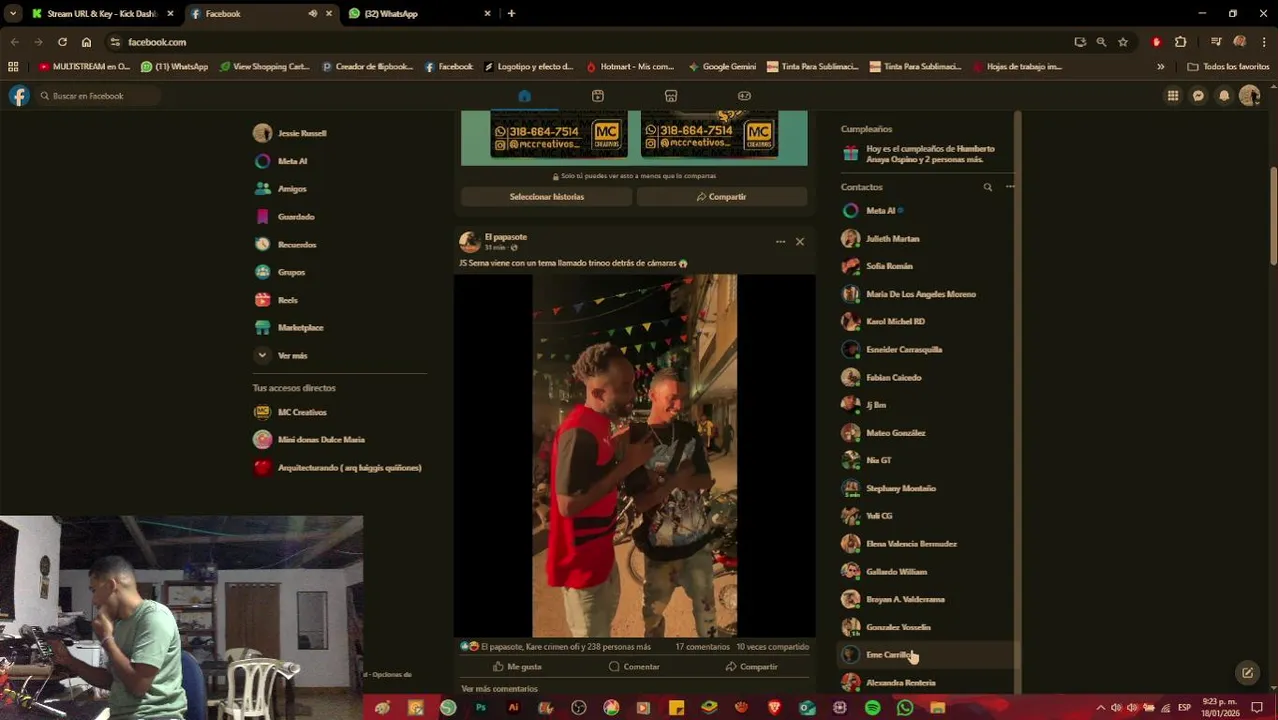Open the Facebook Reels video tab icon
This screenshot has height=720, width=1278.
coord(597,96)
